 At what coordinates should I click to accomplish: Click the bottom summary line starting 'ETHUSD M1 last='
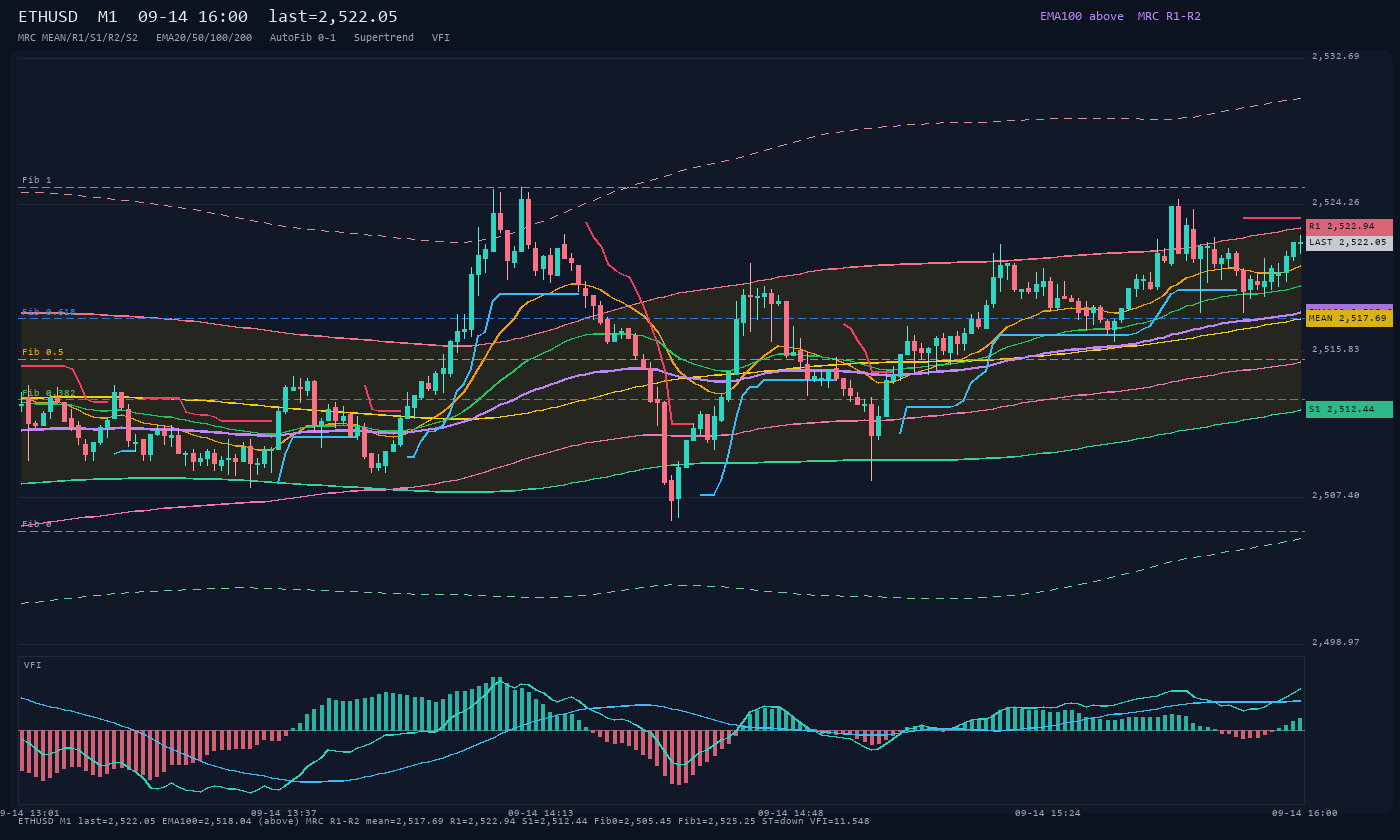[x=444, y=821]
